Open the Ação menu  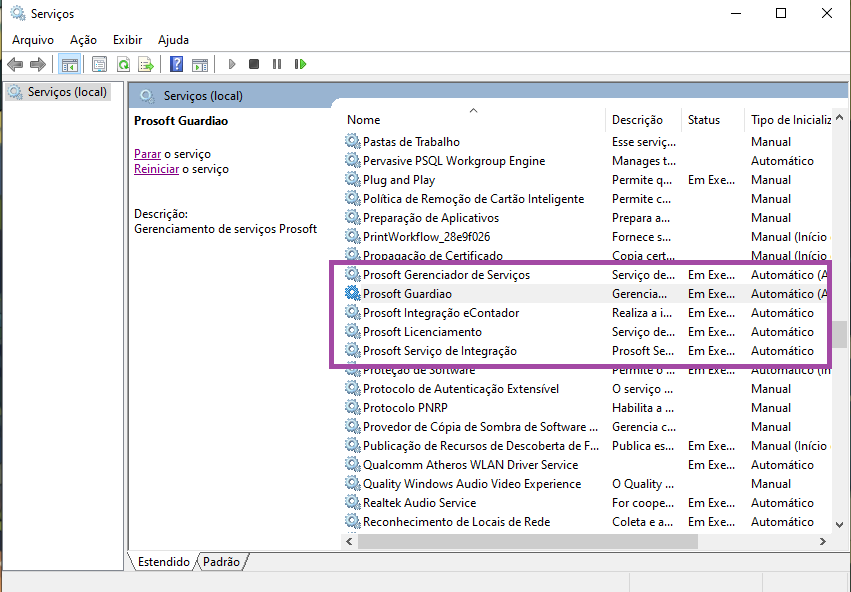(x=83, y=40)
